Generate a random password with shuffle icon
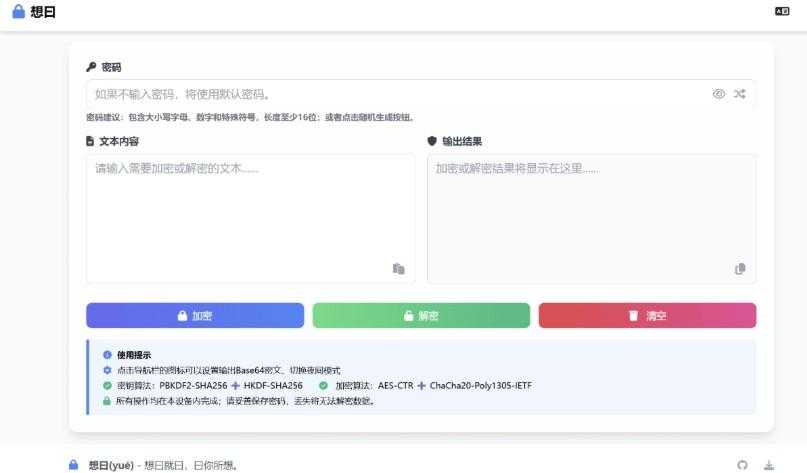807x473 pixels. pos(740,94)
